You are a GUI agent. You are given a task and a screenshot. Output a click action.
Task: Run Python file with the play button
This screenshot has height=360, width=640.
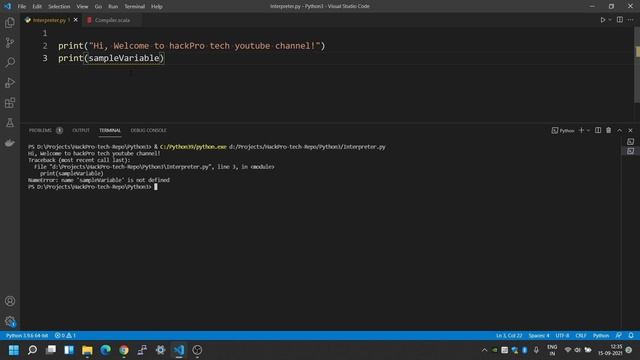point(602,20)
